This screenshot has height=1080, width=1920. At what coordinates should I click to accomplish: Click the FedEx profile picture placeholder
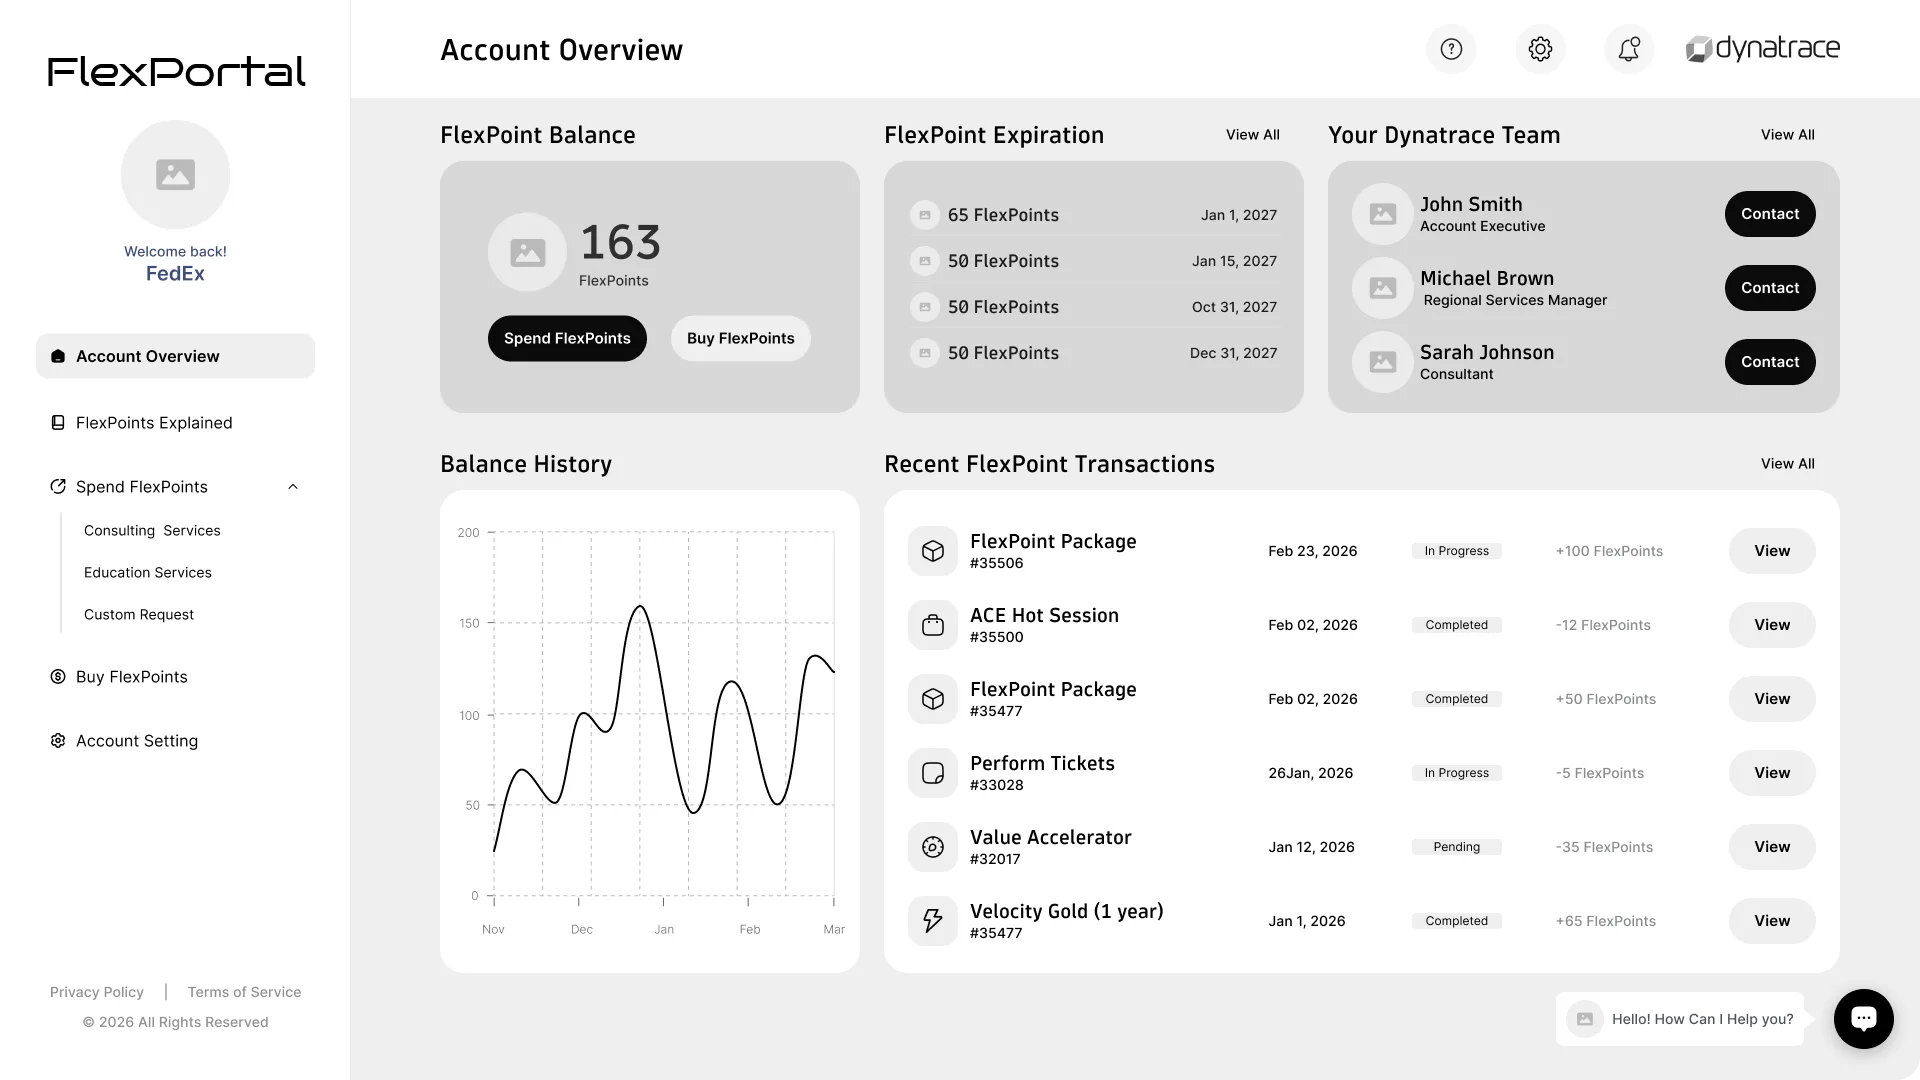(175, 175)
